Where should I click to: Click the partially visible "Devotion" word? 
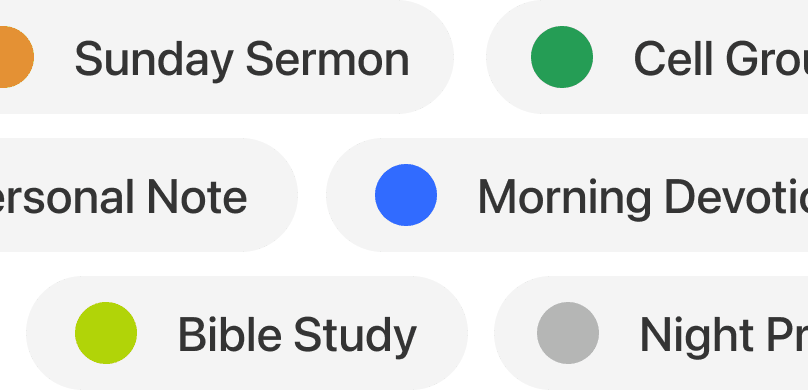tap(736, 197)
